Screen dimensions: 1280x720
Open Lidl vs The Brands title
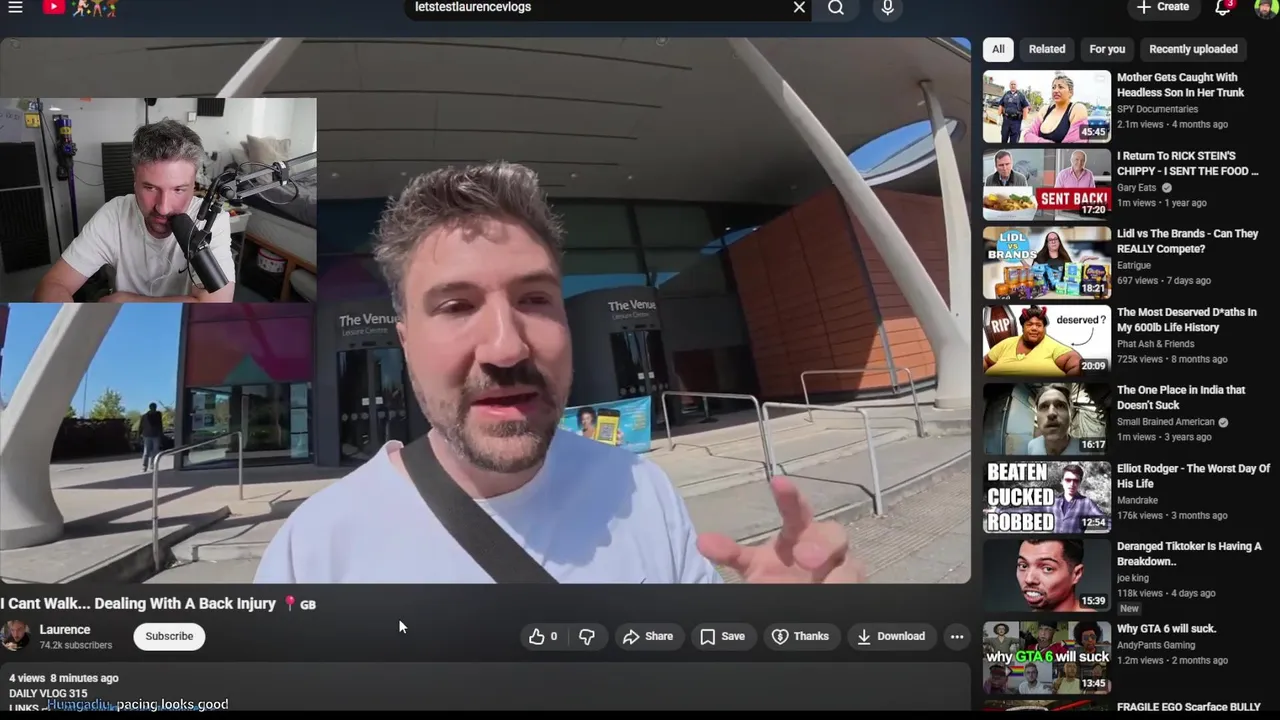click(1187, 241)
